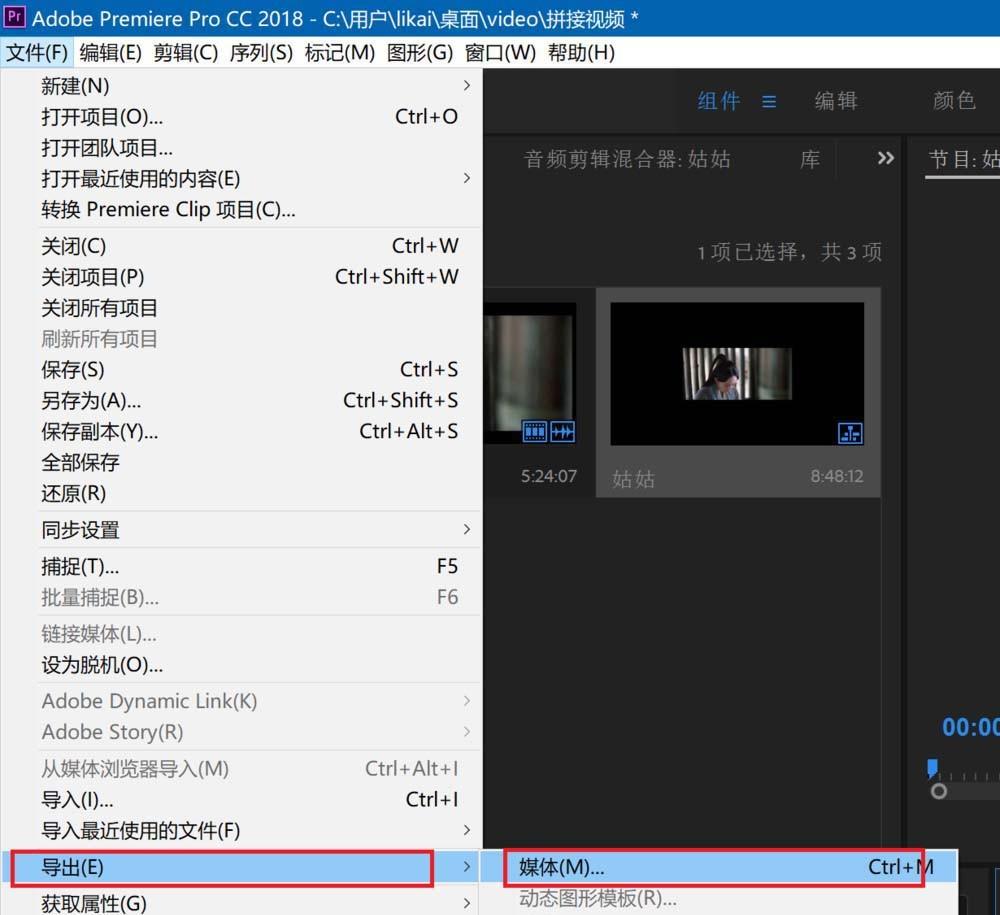Open the workspace options icon beside 组件
This screenshot has height=915, width=1000.
pyautogui.click(x=768, y=101)
